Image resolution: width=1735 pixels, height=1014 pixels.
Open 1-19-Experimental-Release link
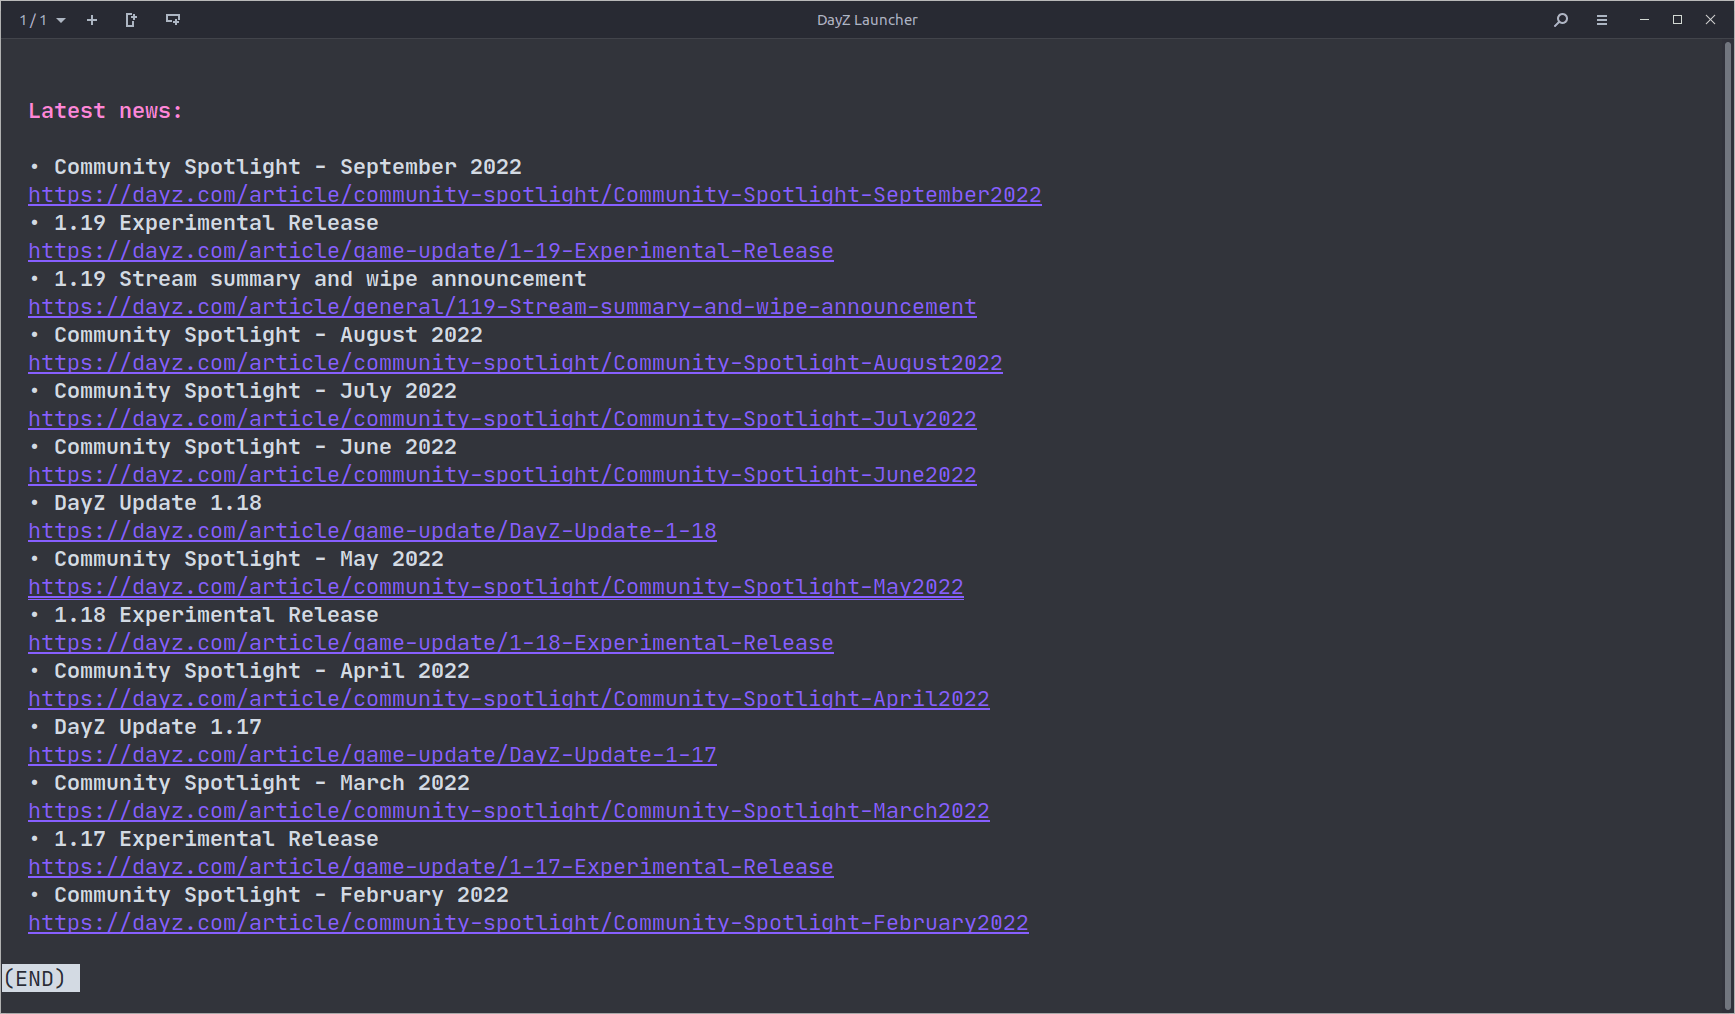(x=431, y=251)
